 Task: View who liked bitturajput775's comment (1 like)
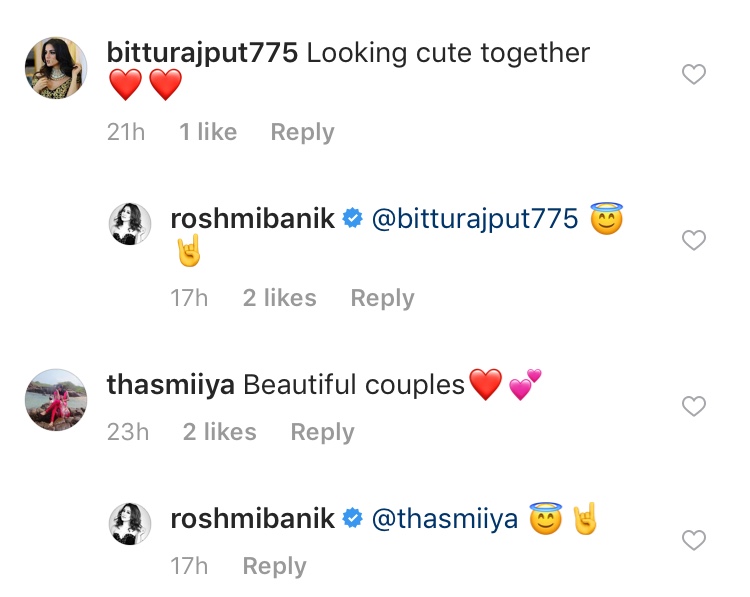[208, 132]
